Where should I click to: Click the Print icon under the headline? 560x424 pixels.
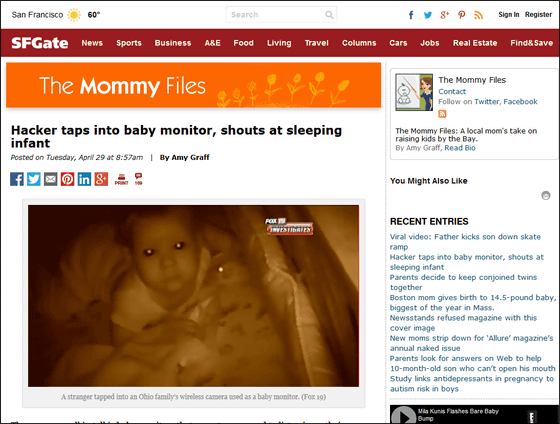121,179
